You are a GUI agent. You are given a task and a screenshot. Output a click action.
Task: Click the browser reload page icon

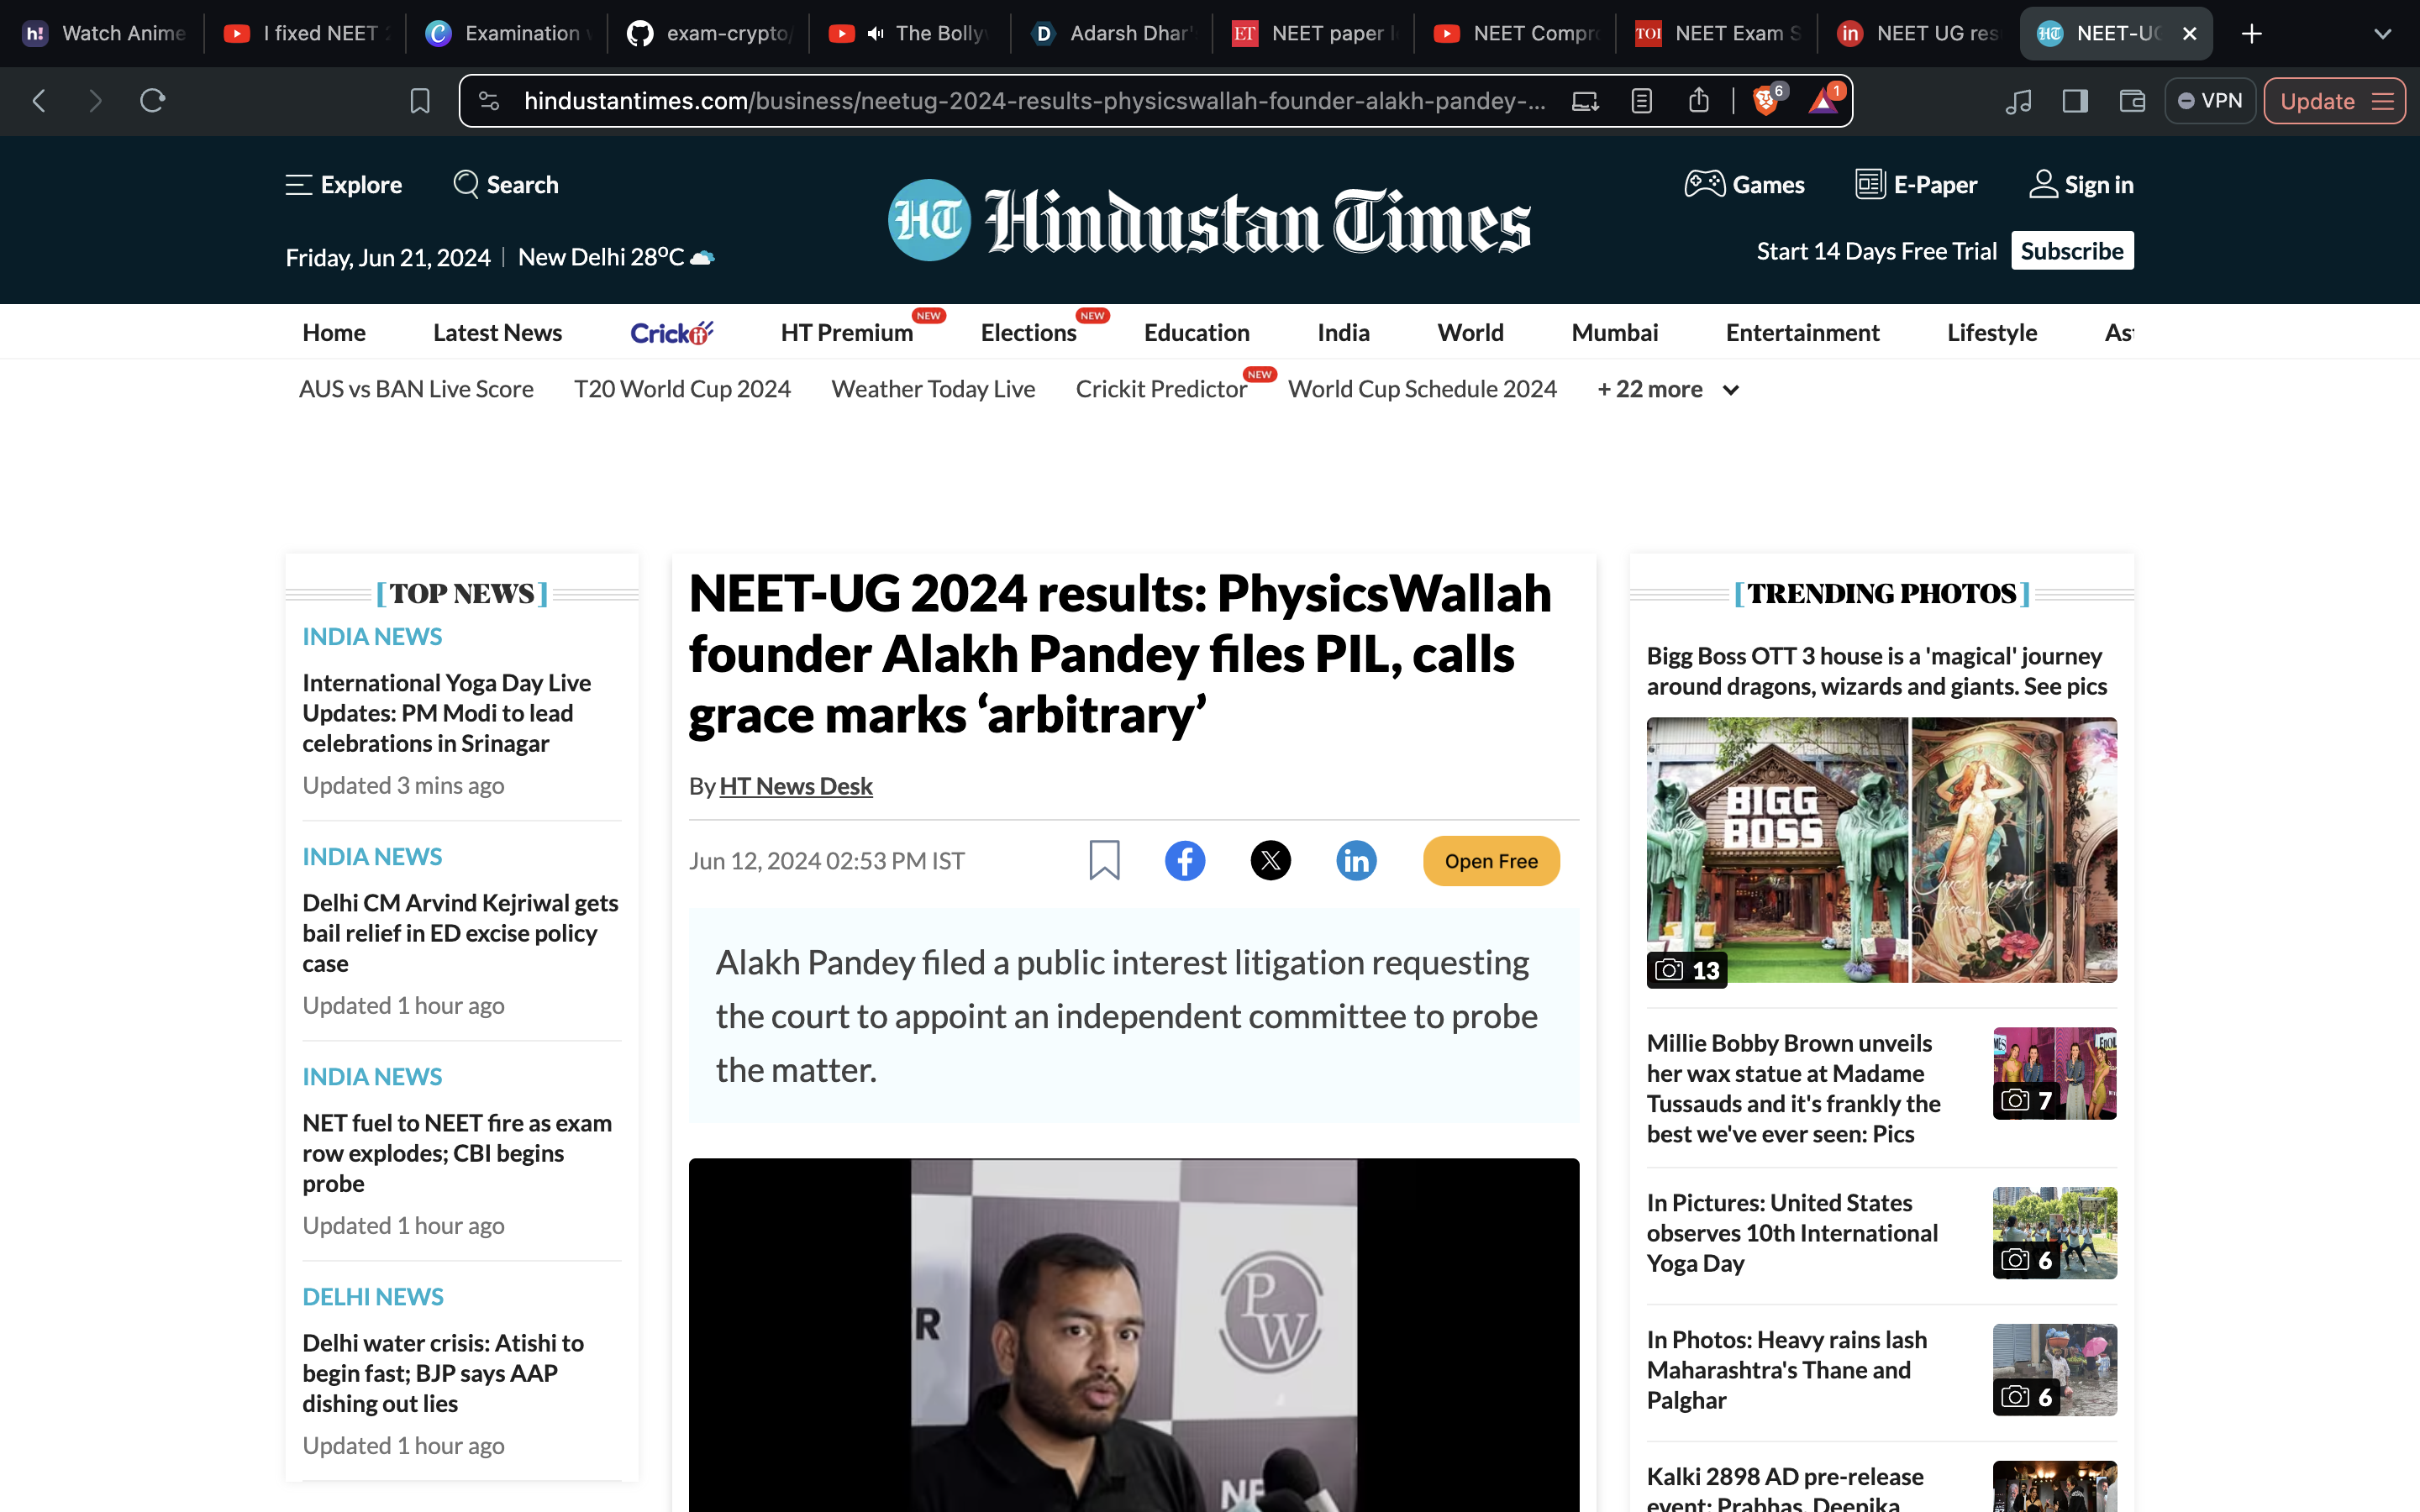152,101
